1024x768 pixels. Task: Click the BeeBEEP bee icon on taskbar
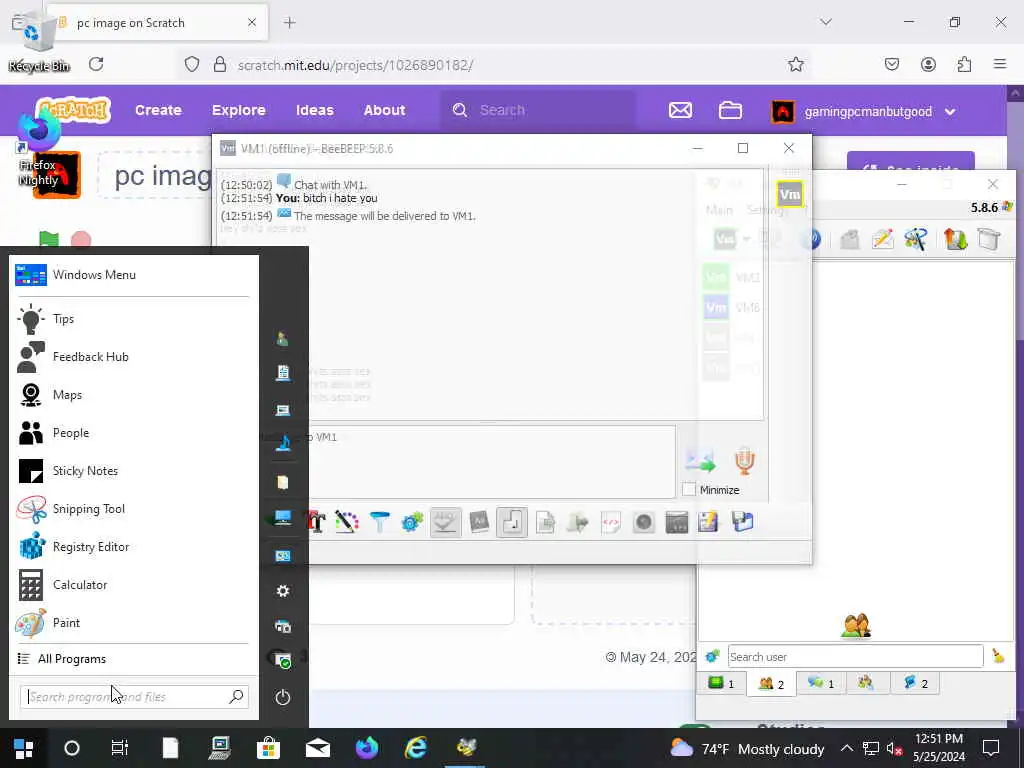466,748
